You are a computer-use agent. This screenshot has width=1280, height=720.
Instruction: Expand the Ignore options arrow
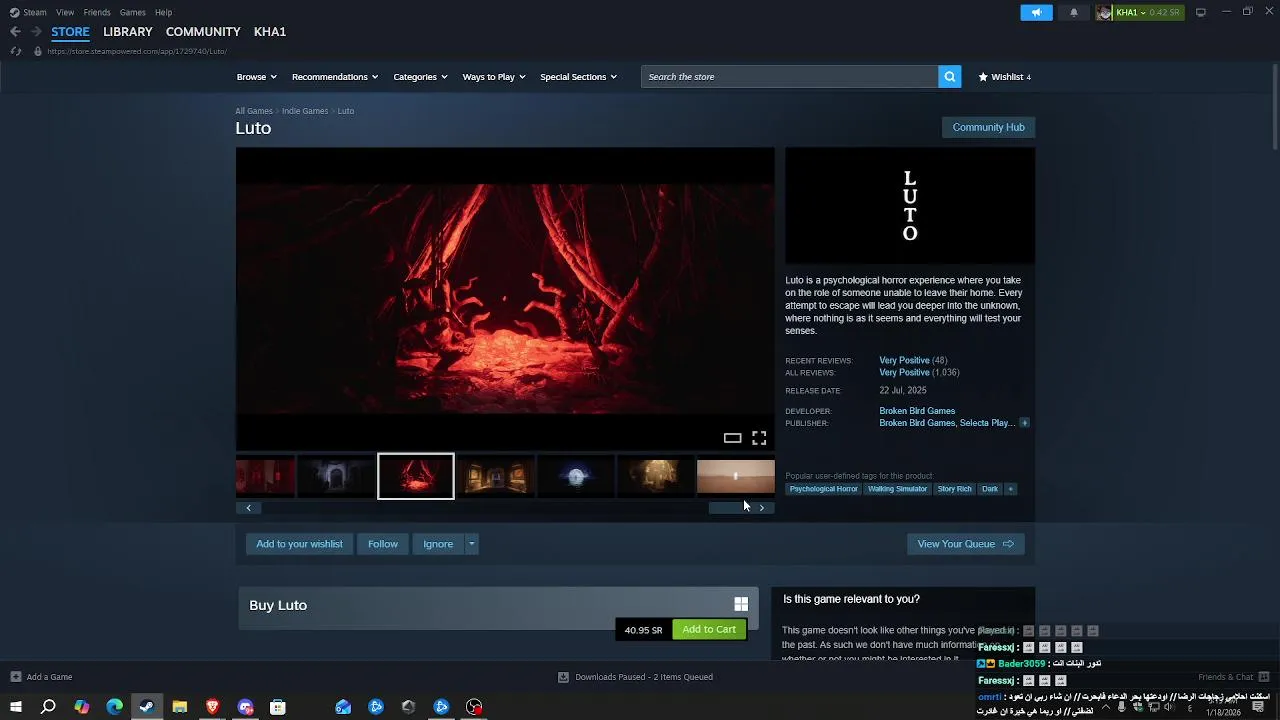pos(471,544)
